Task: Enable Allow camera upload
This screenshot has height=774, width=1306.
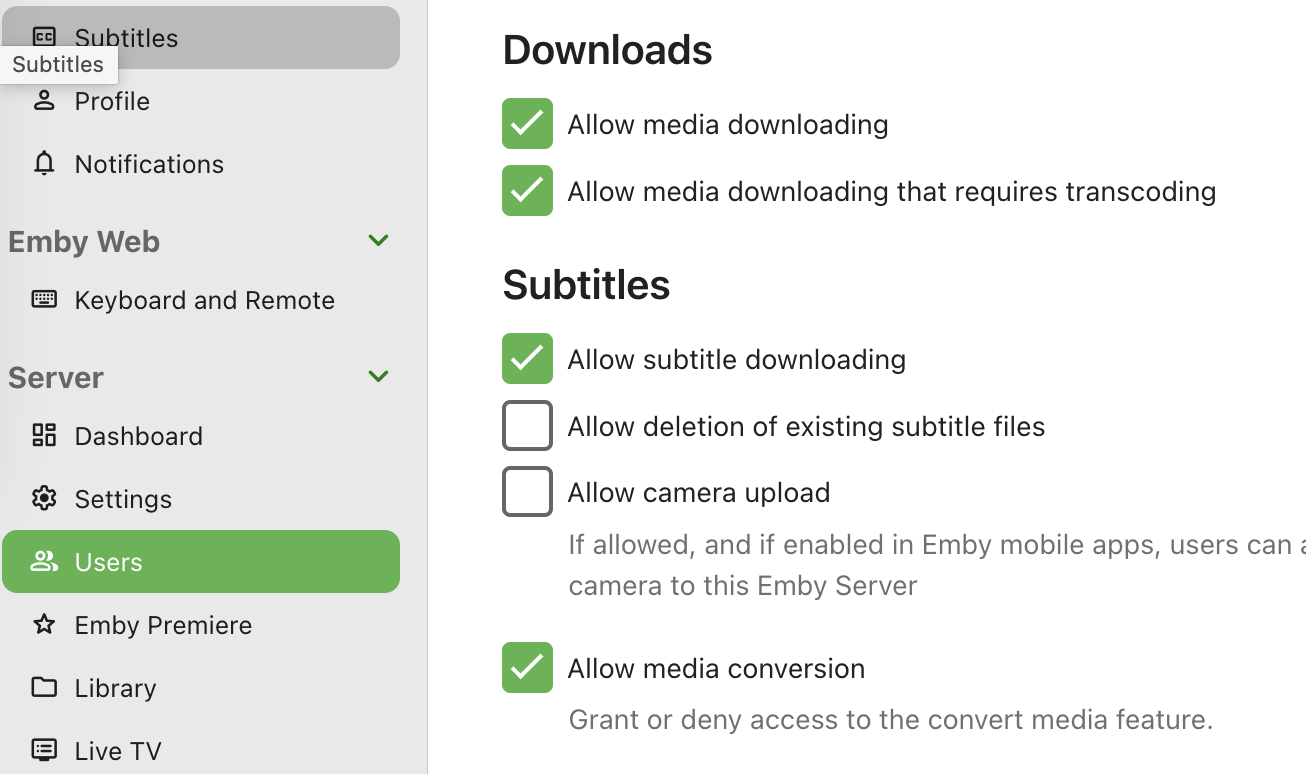Action: 527,491
